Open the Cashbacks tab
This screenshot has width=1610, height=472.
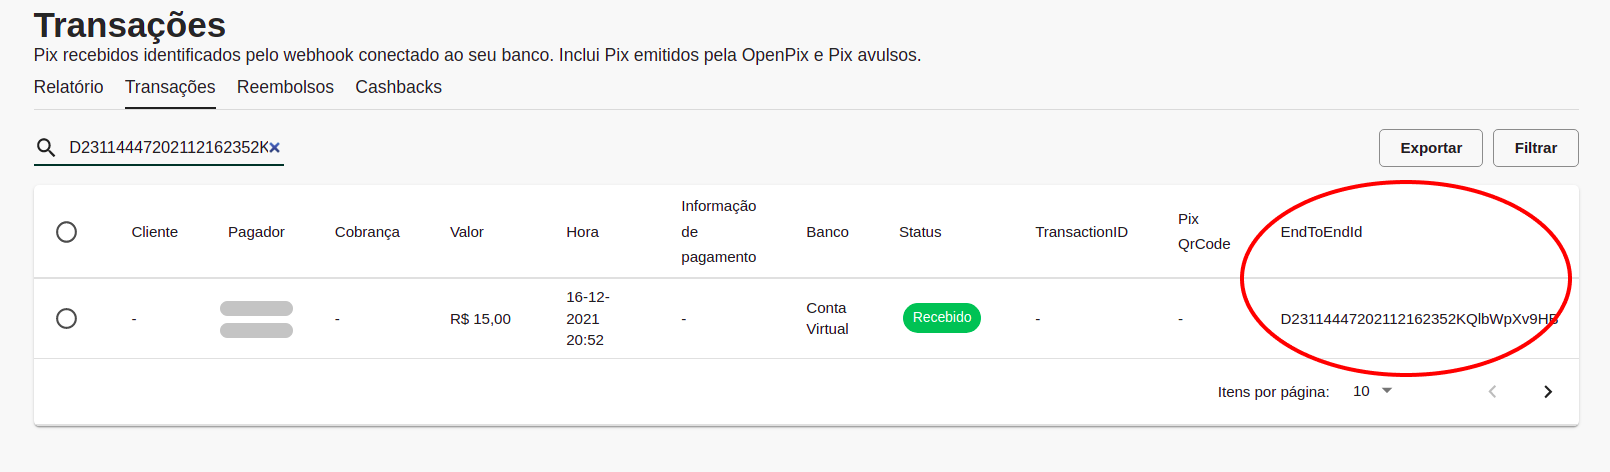tap(398, 87)
